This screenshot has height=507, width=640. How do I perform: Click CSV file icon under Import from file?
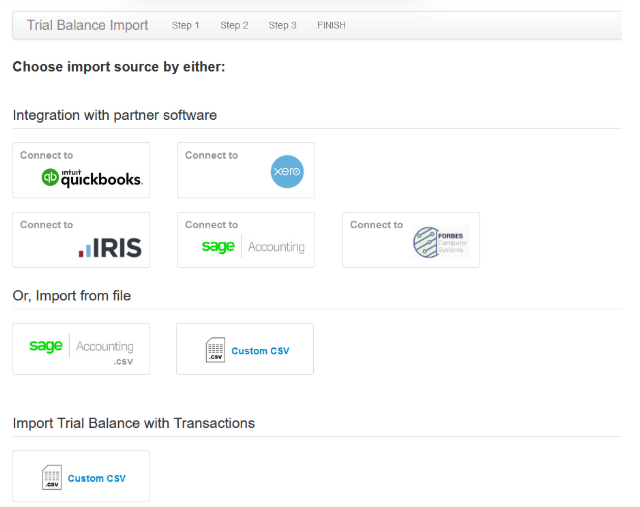(216, 351)
